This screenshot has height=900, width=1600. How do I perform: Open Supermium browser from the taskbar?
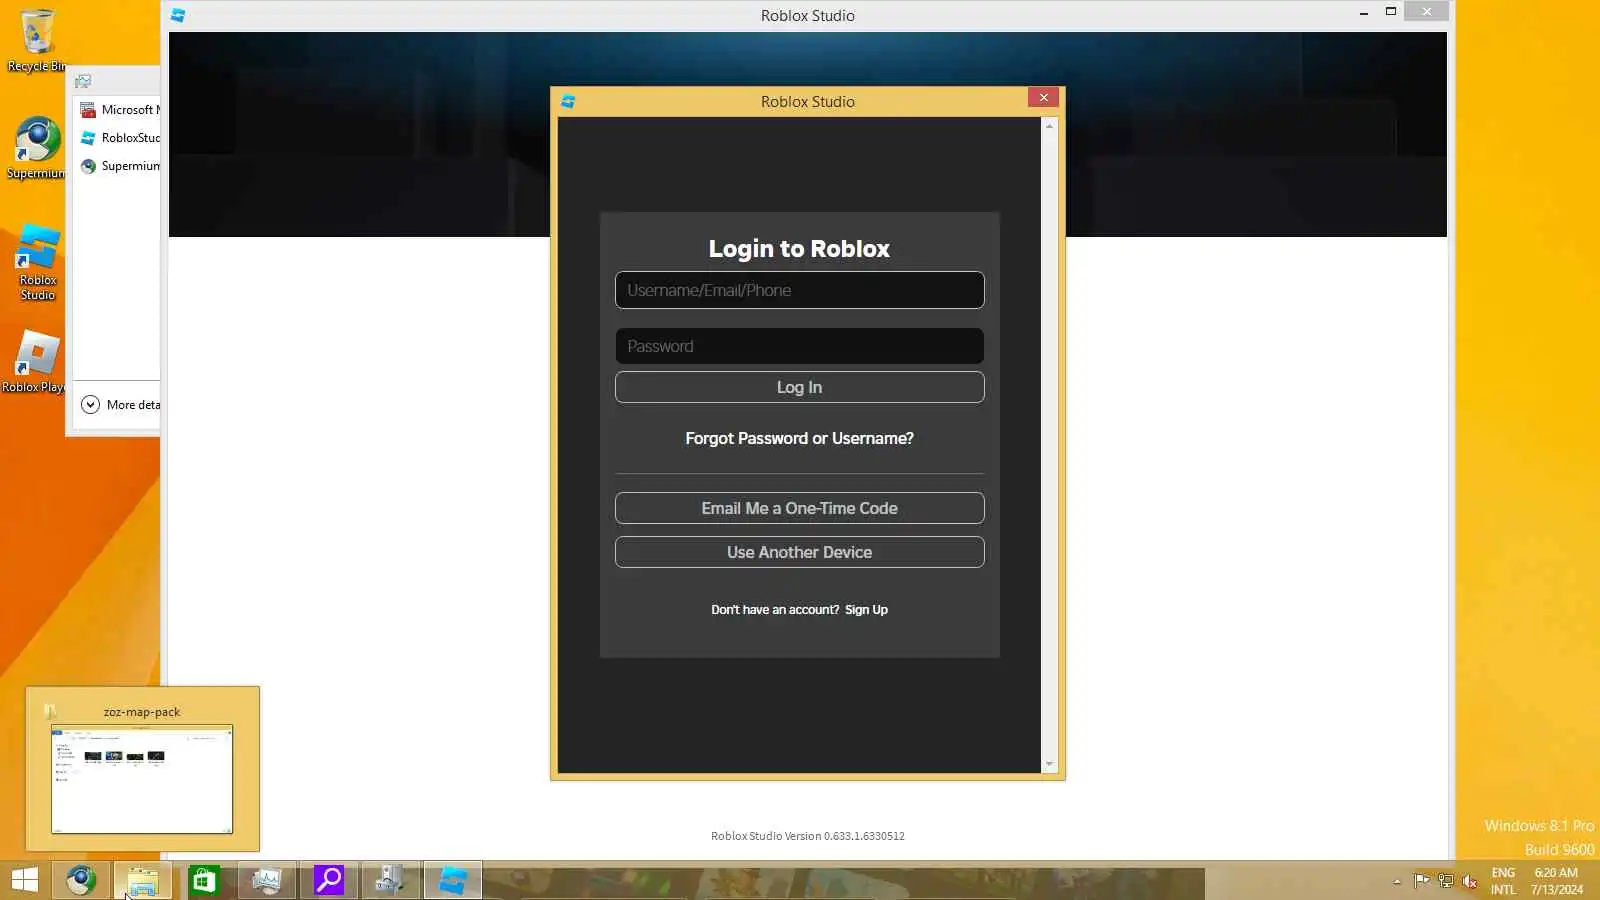pos(81,880)
